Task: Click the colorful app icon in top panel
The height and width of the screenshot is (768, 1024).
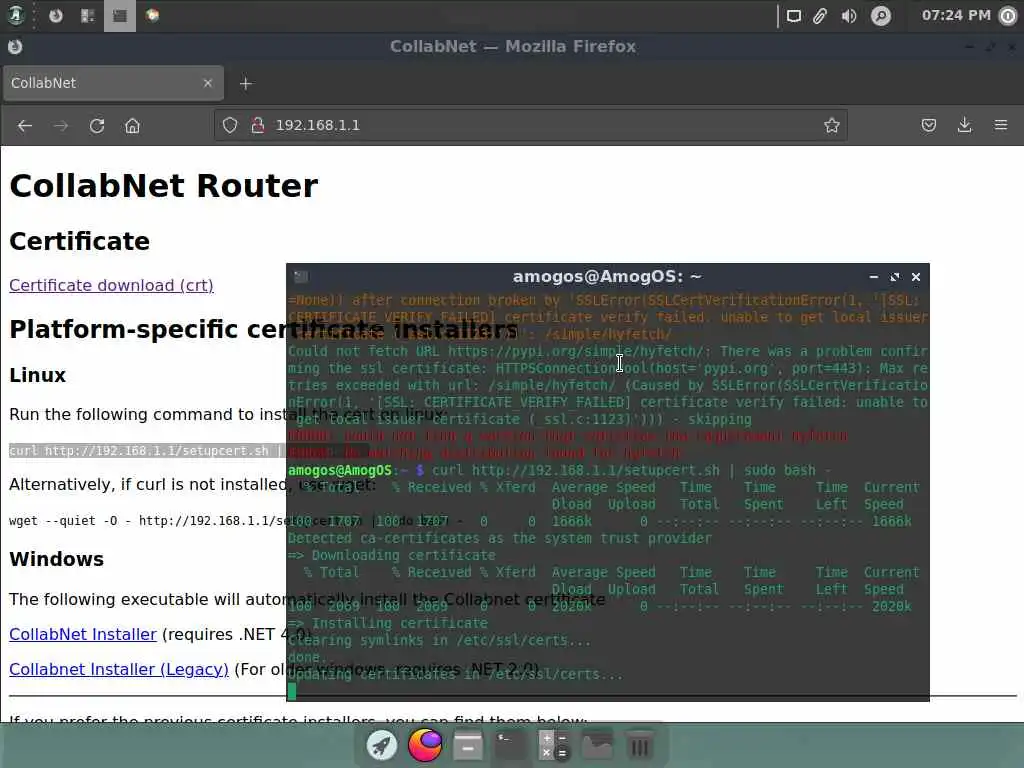Action: 152,16
